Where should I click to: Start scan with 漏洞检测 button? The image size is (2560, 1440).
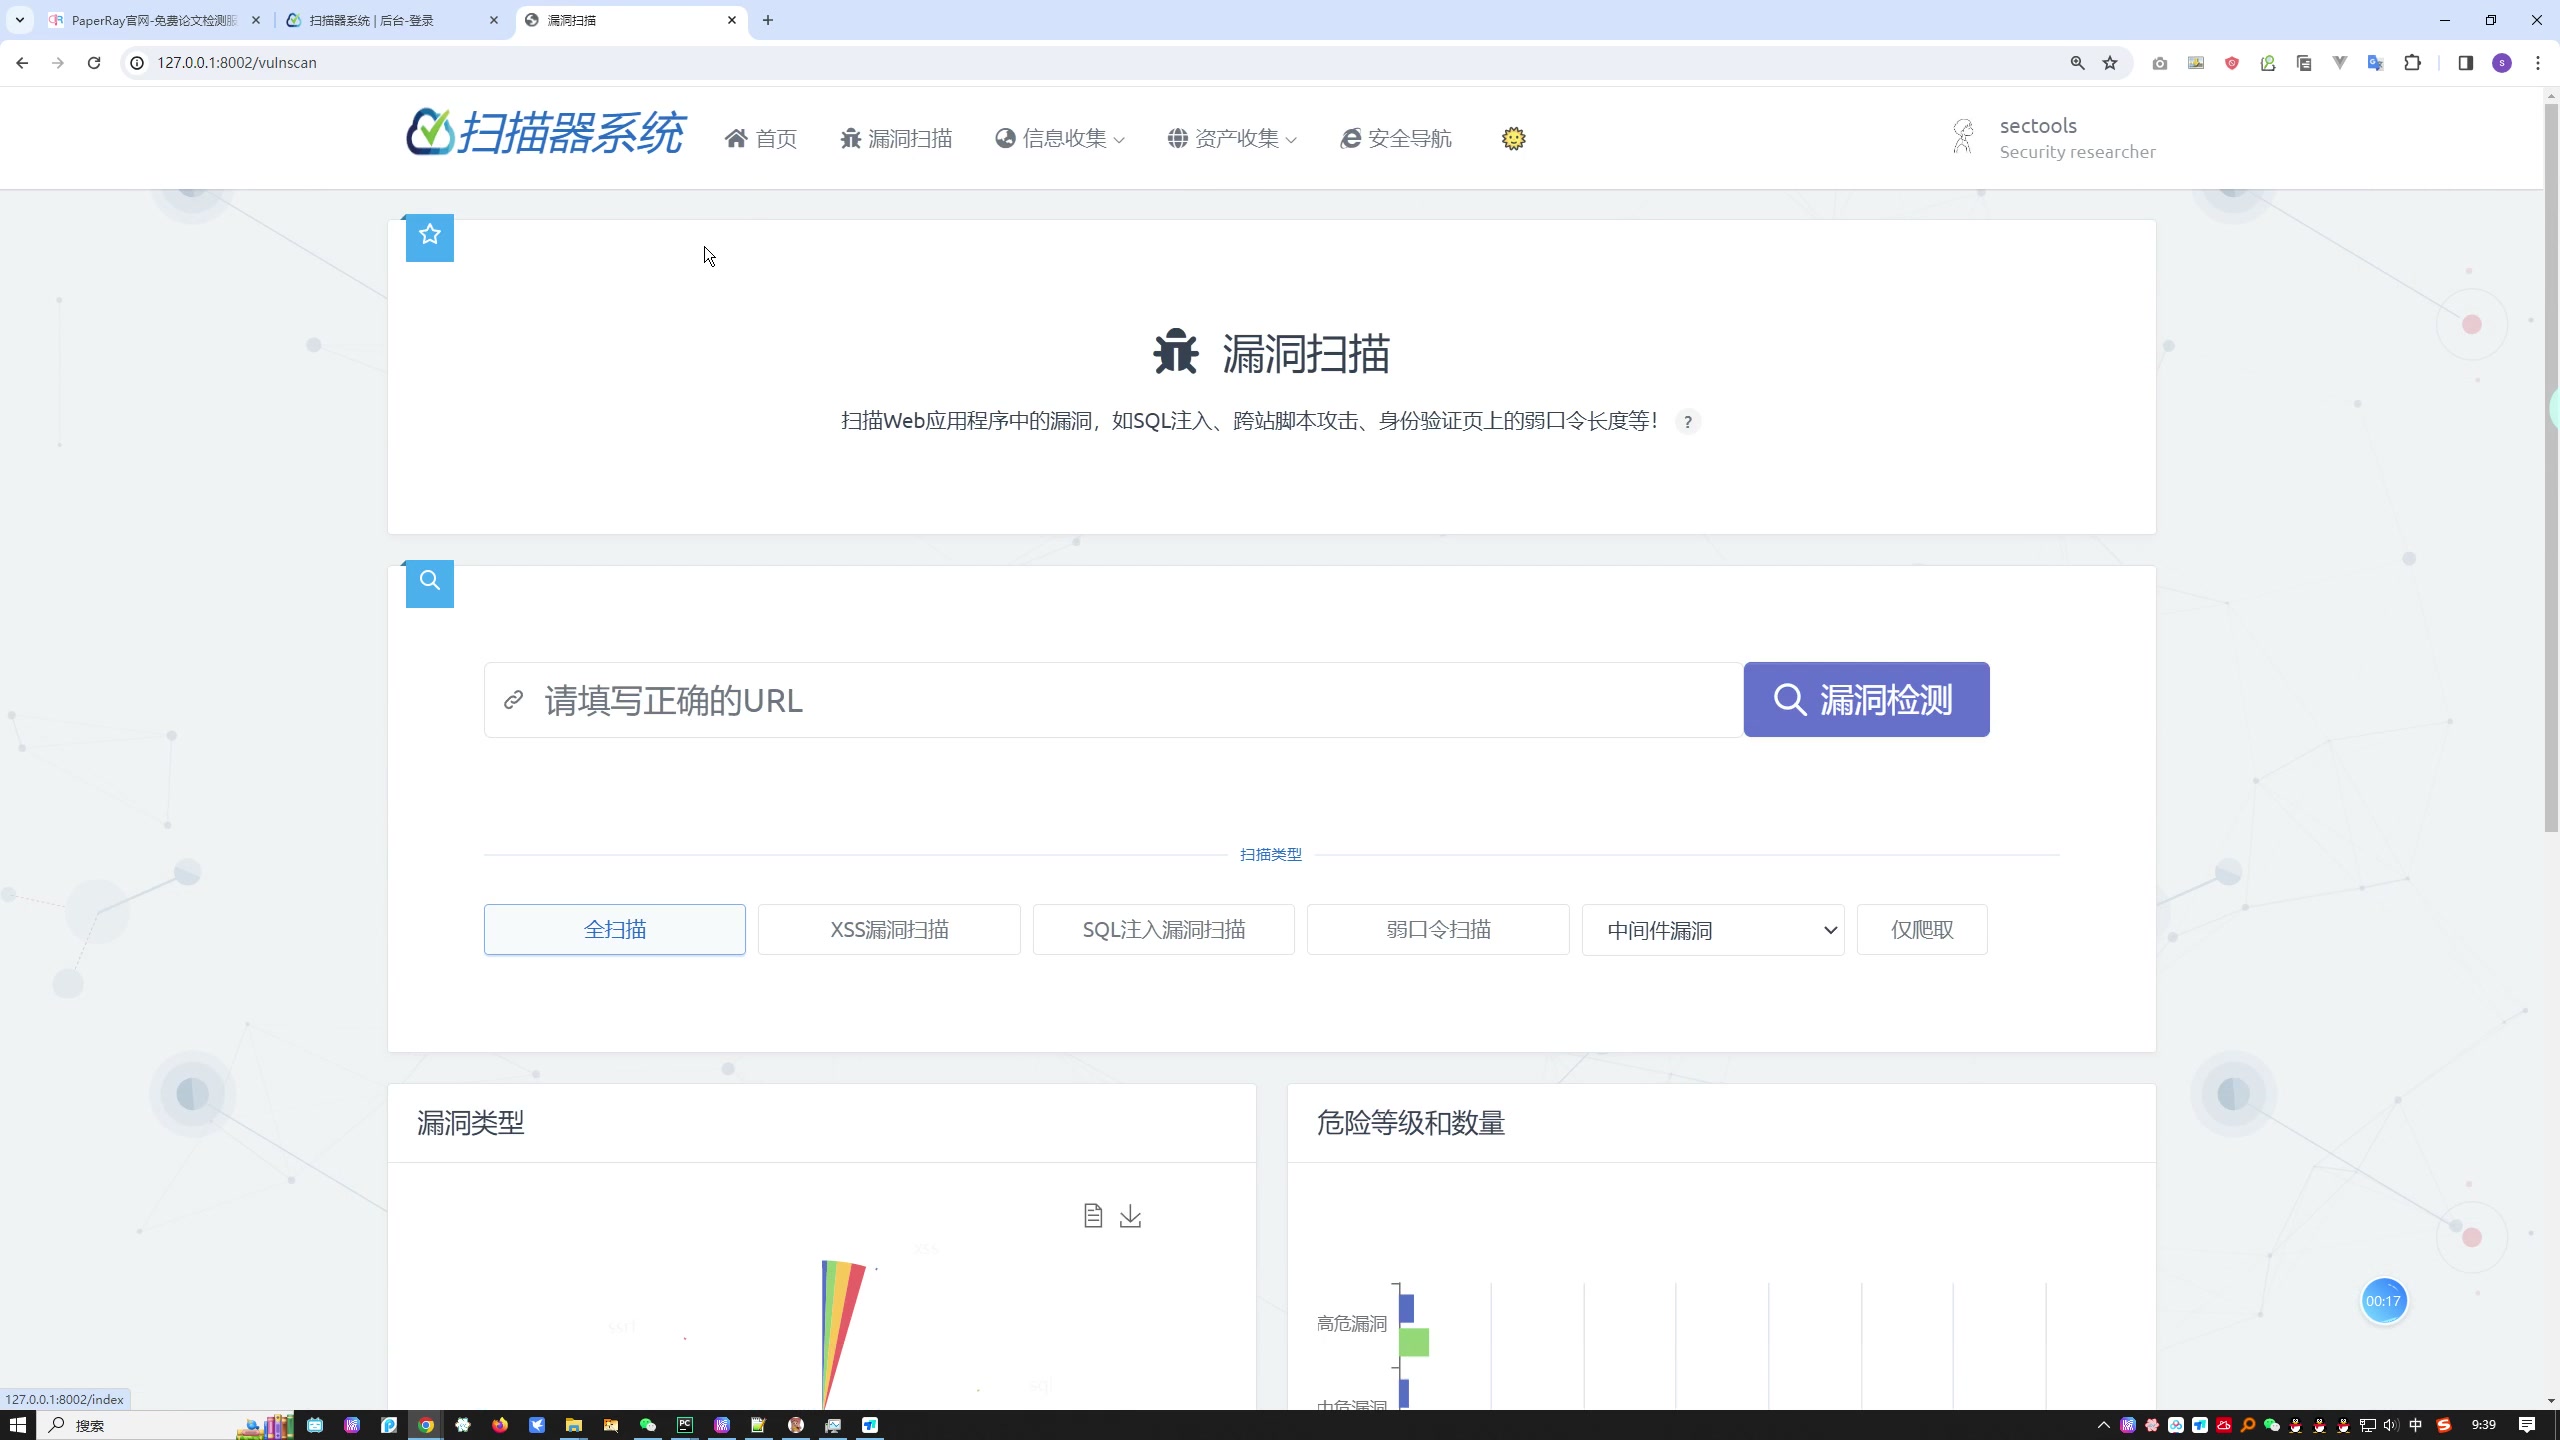[x=1866, y=700]
